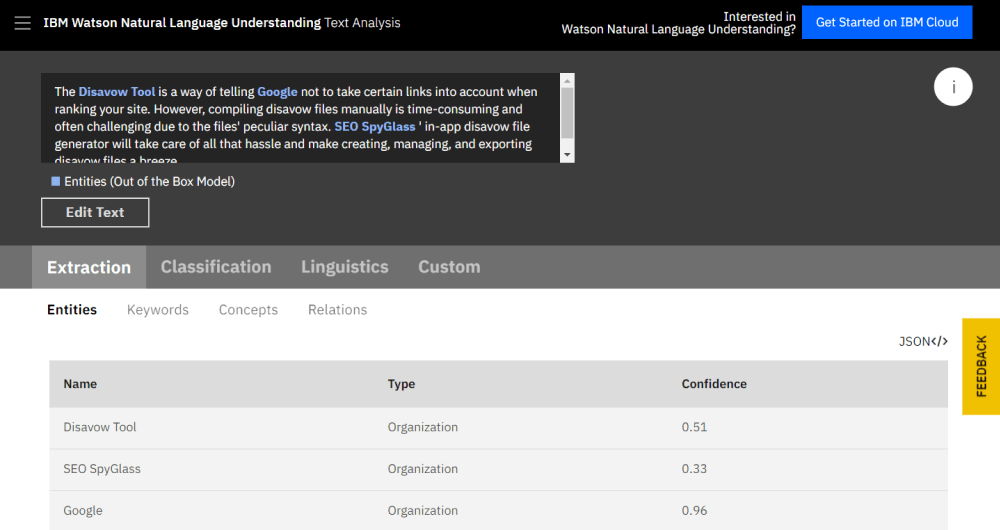The height and width of the screenshot is (530, 1000).
Task: Switch to the Classification tab
Action: point(216,267)
